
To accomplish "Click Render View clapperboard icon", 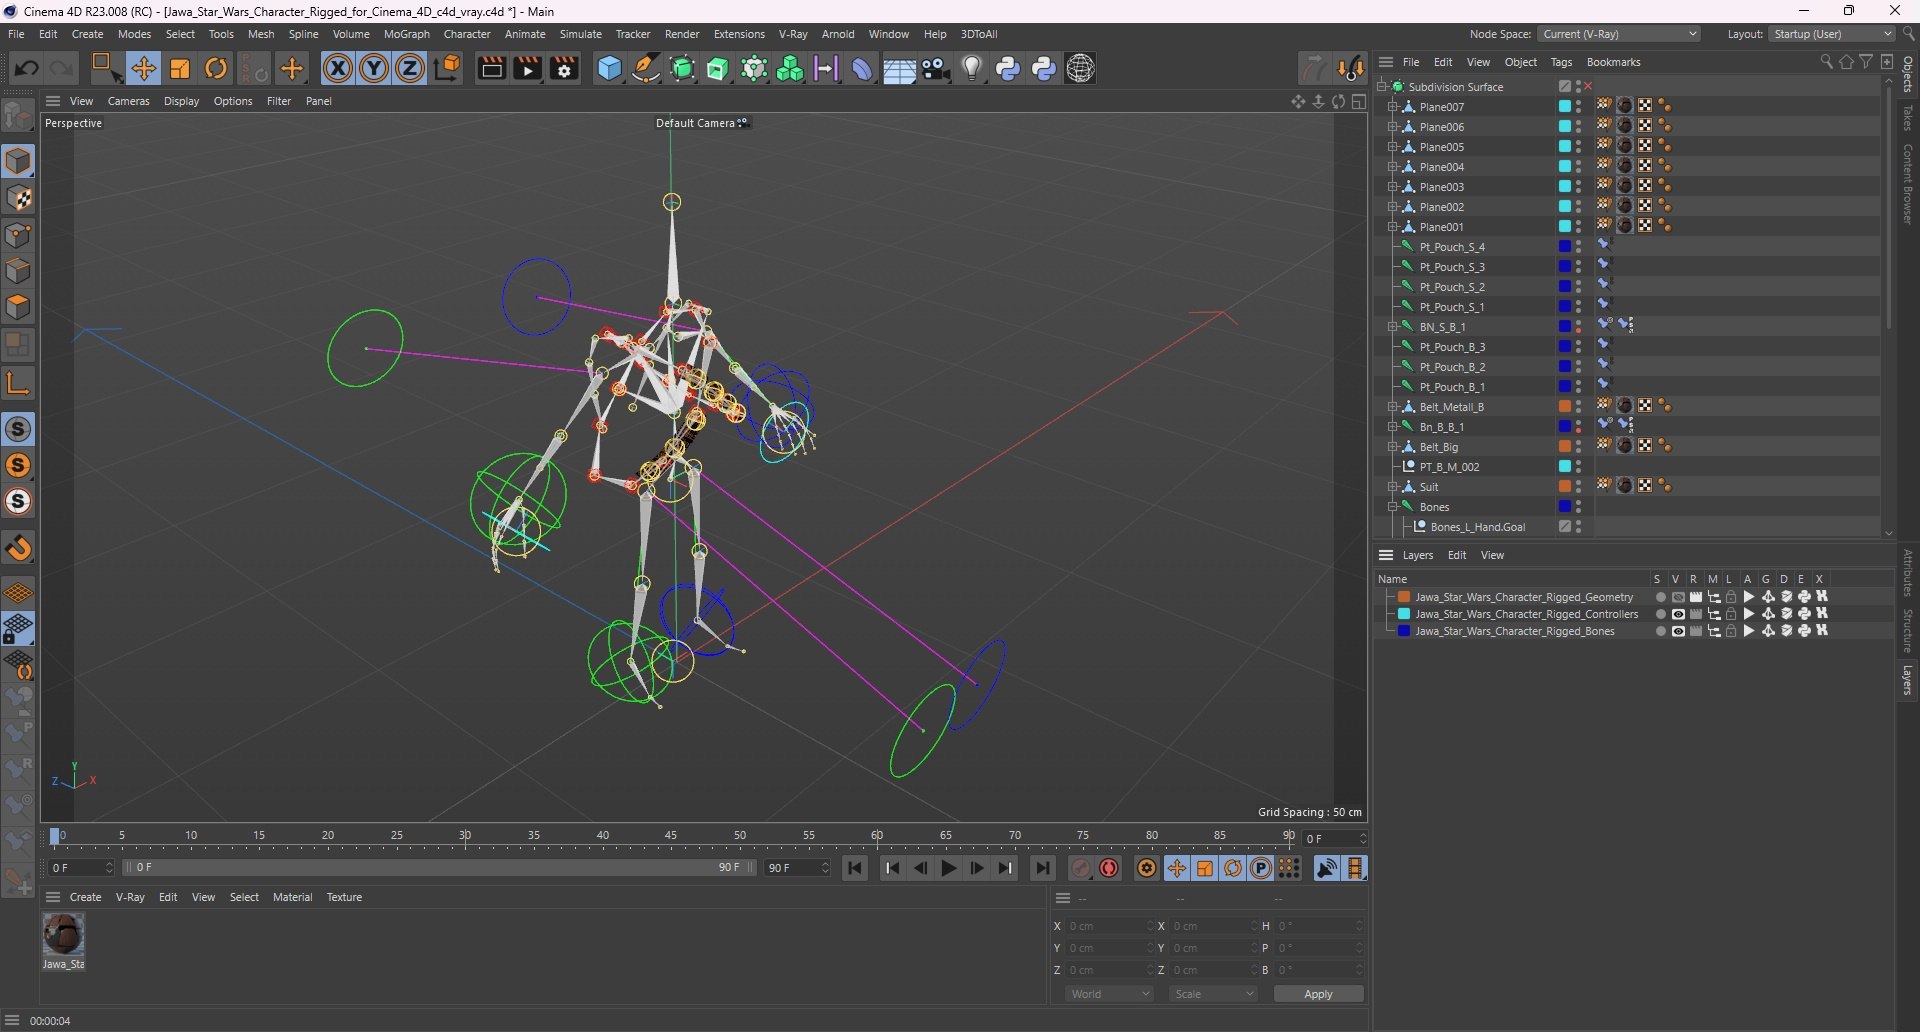I will 491,68.
